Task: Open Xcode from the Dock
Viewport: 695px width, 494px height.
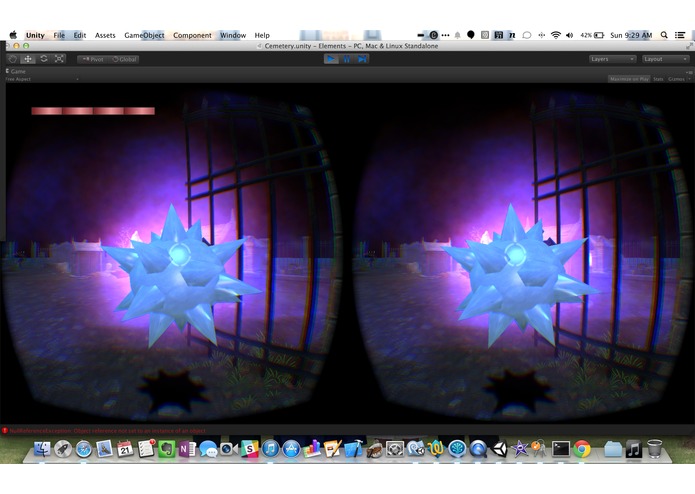Action: click(353, 449)
